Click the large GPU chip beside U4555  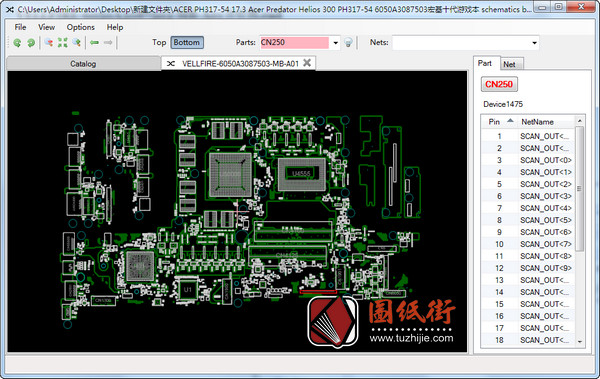(x=230, y=174)
